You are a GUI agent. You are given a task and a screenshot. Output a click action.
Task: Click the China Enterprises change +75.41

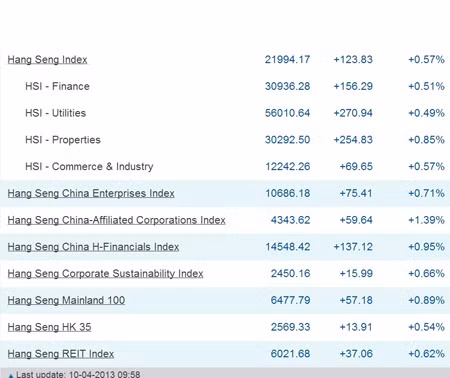(x=356, y=193)
